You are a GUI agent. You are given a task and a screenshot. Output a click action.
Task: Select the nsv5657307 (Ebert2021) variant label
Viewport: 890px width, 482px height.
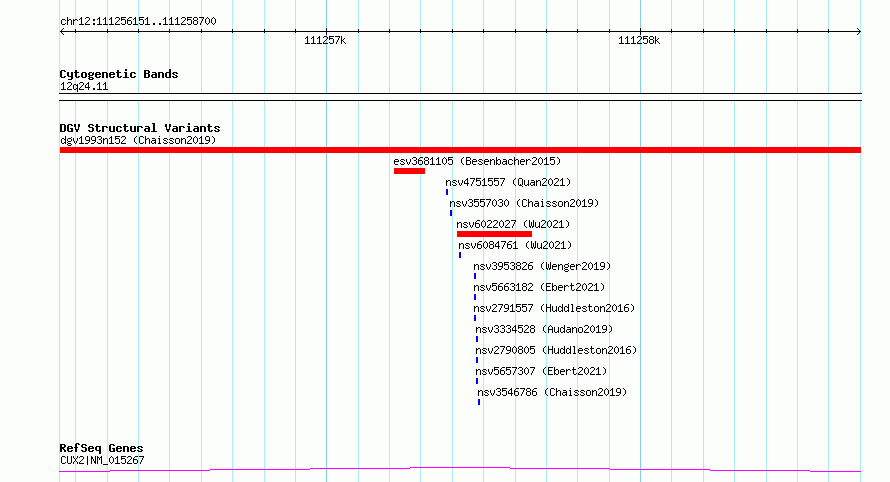(541, 371)
